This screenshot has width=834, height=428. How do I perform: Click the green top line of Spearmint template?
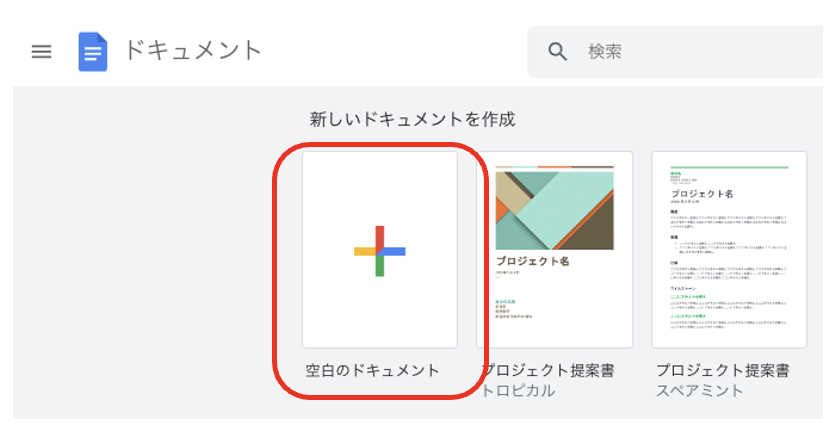tap(729, 167)
